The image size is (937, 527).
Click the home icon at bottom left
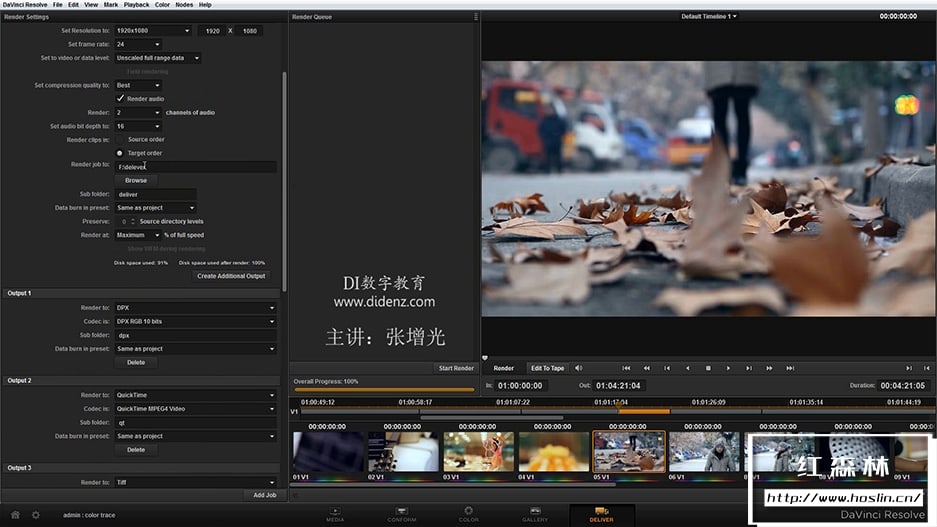(16, 514)
